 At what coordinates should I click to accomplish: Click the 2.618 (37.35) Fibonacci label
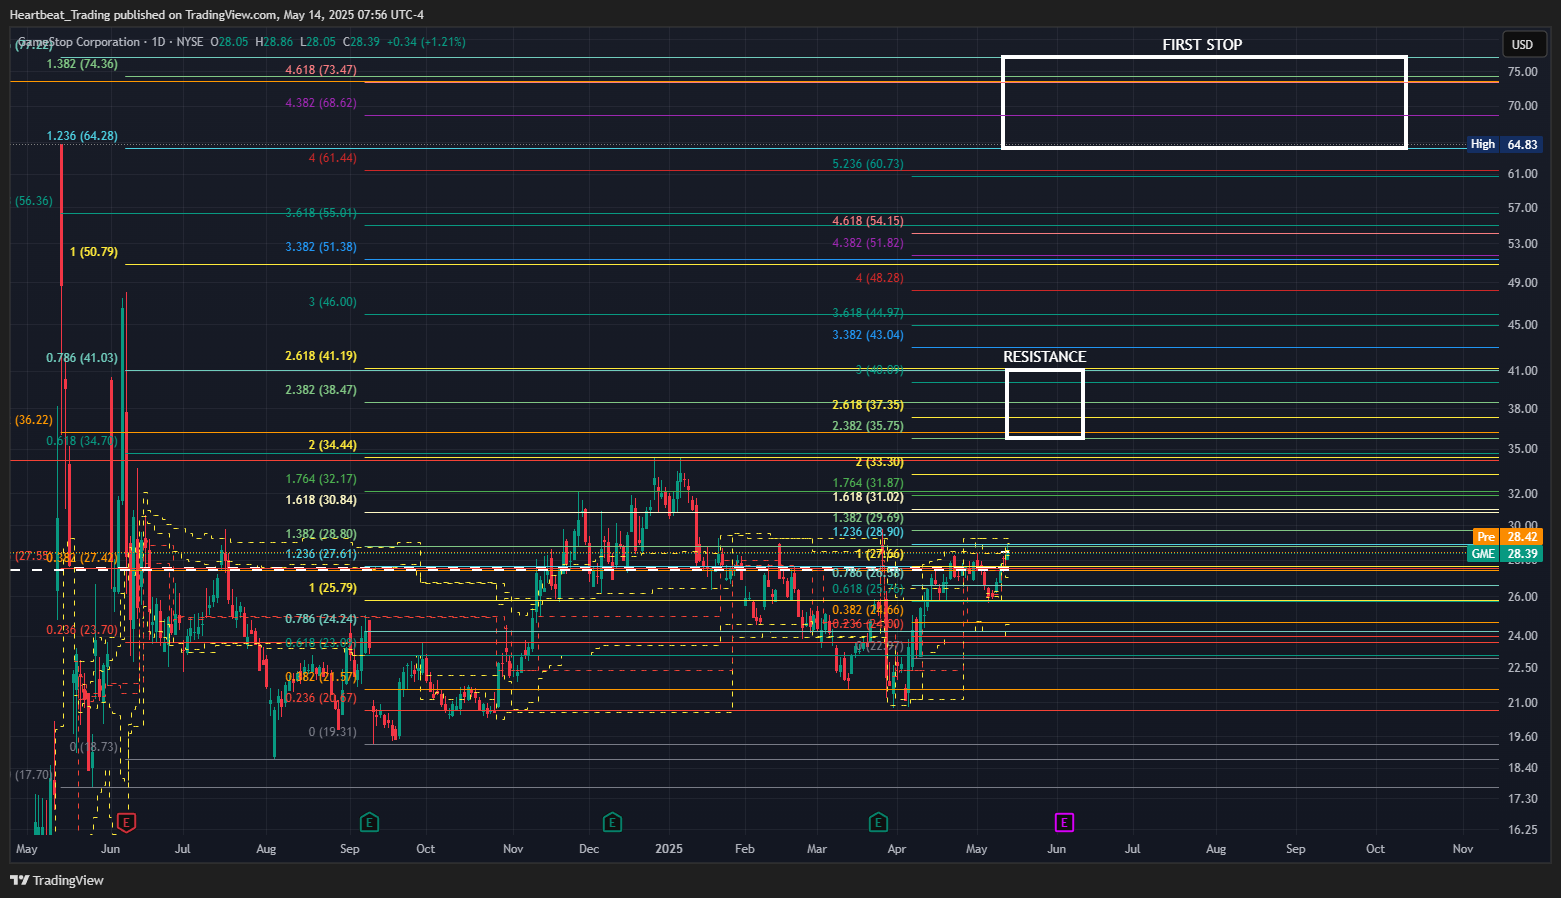tap(868, 405)
